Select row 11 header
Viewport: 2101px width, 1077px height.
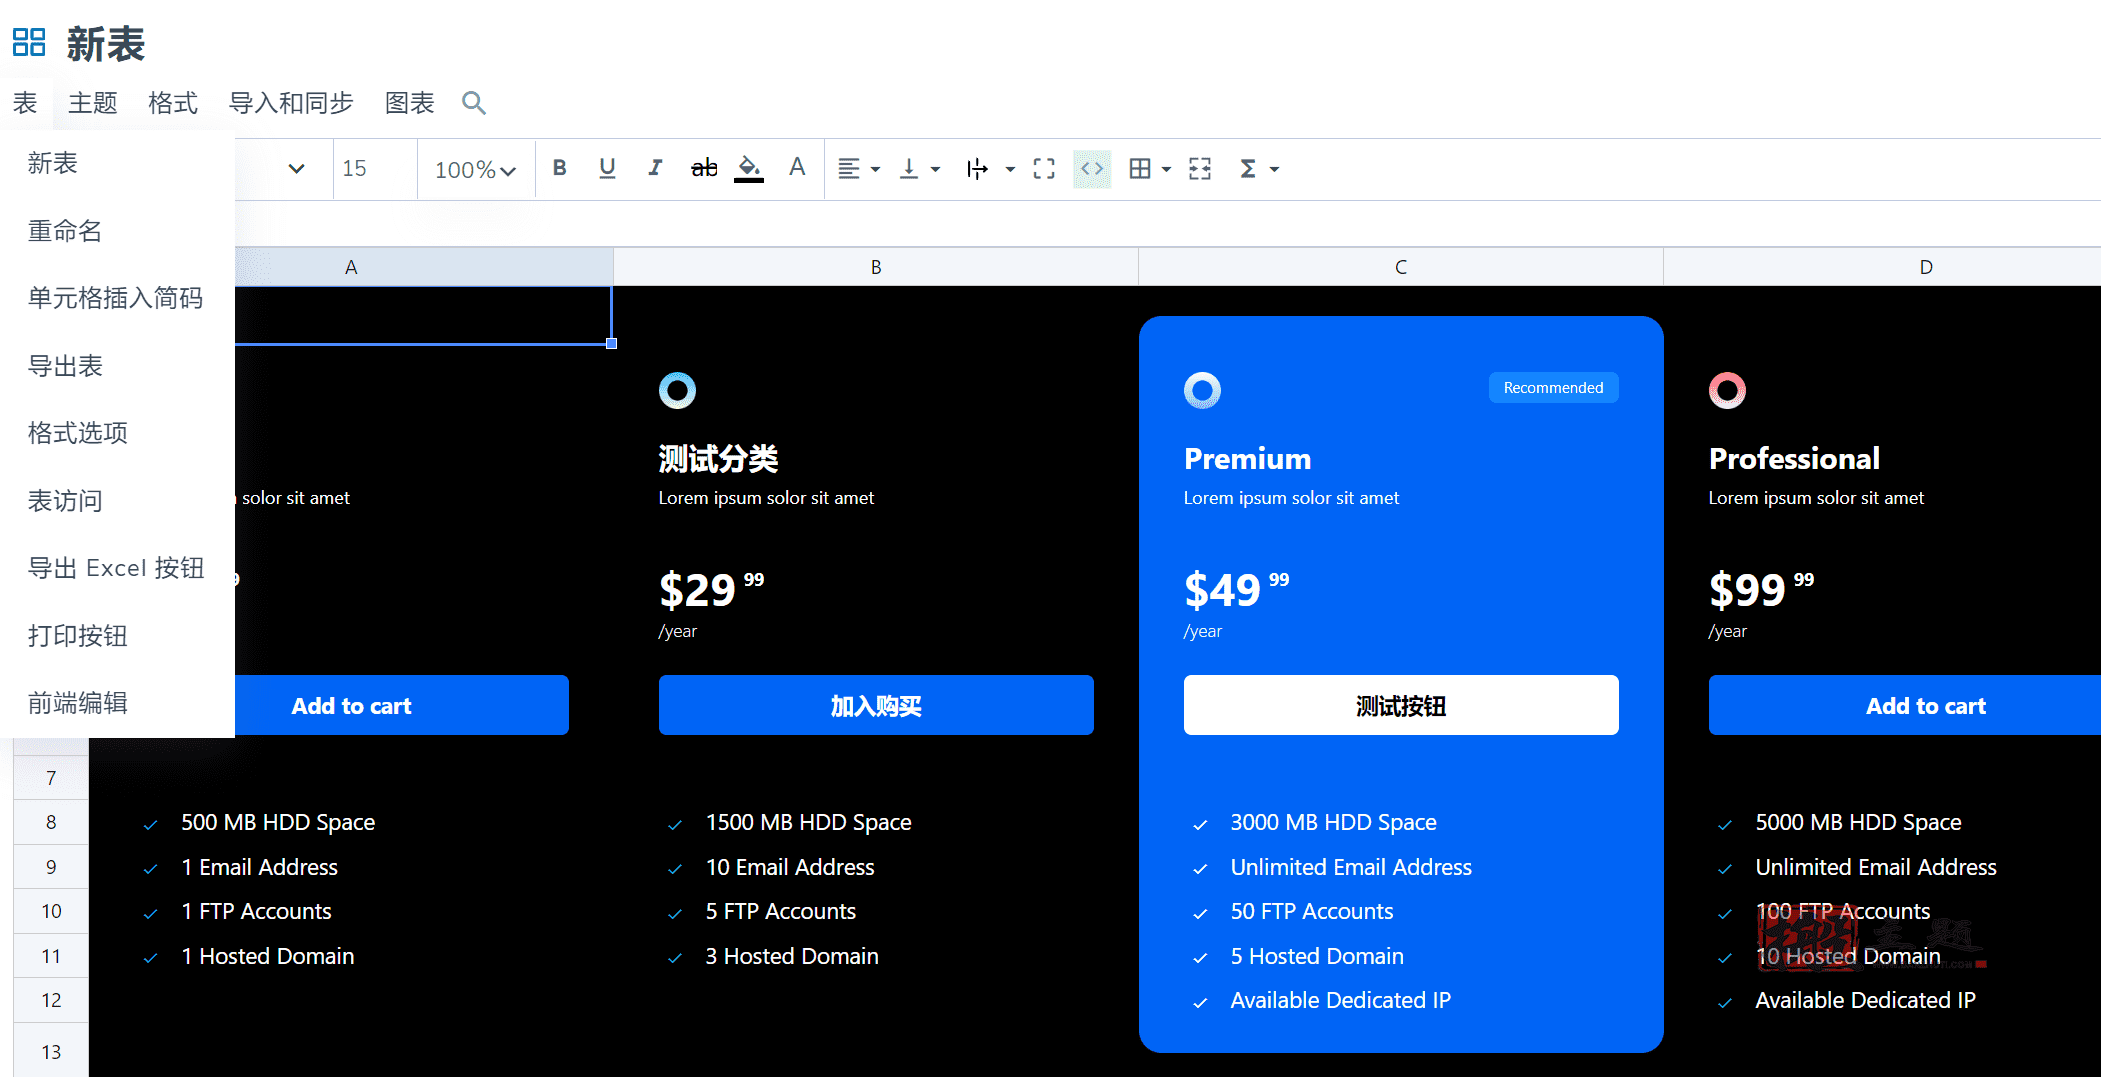point(51,956)
